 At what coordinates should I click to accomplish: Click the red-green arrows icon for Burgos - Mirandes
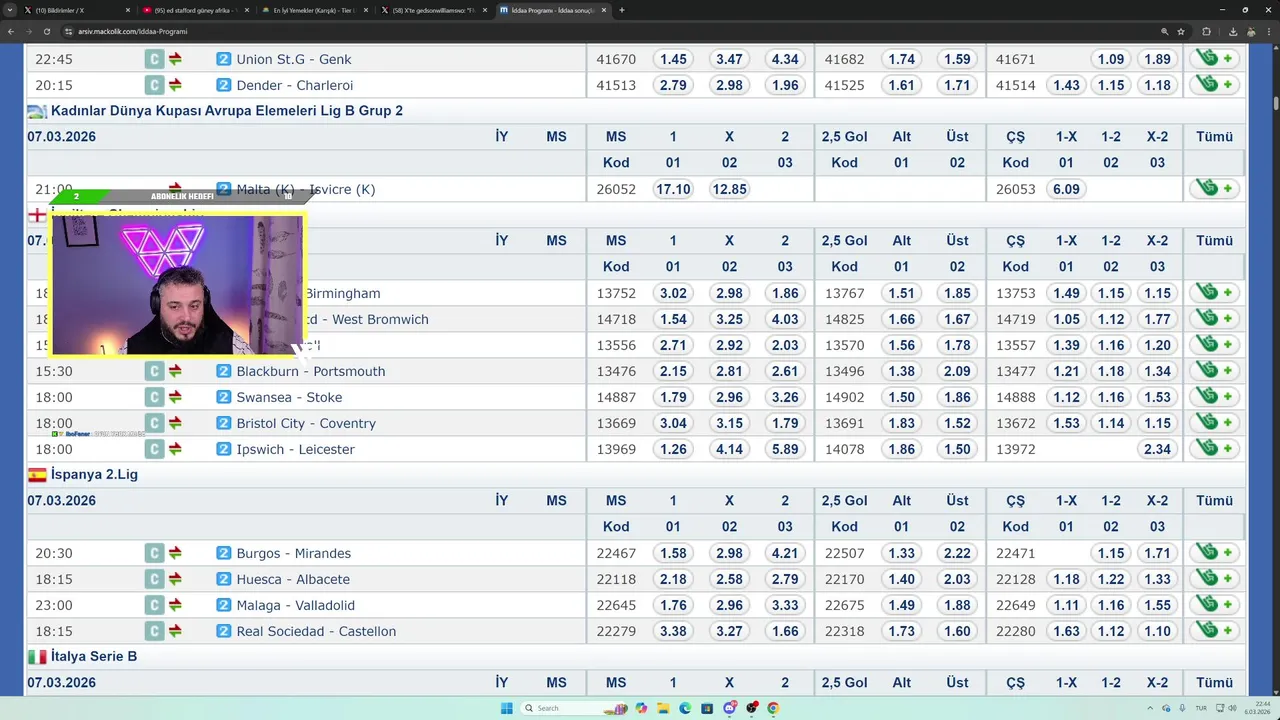pos(175,553)
